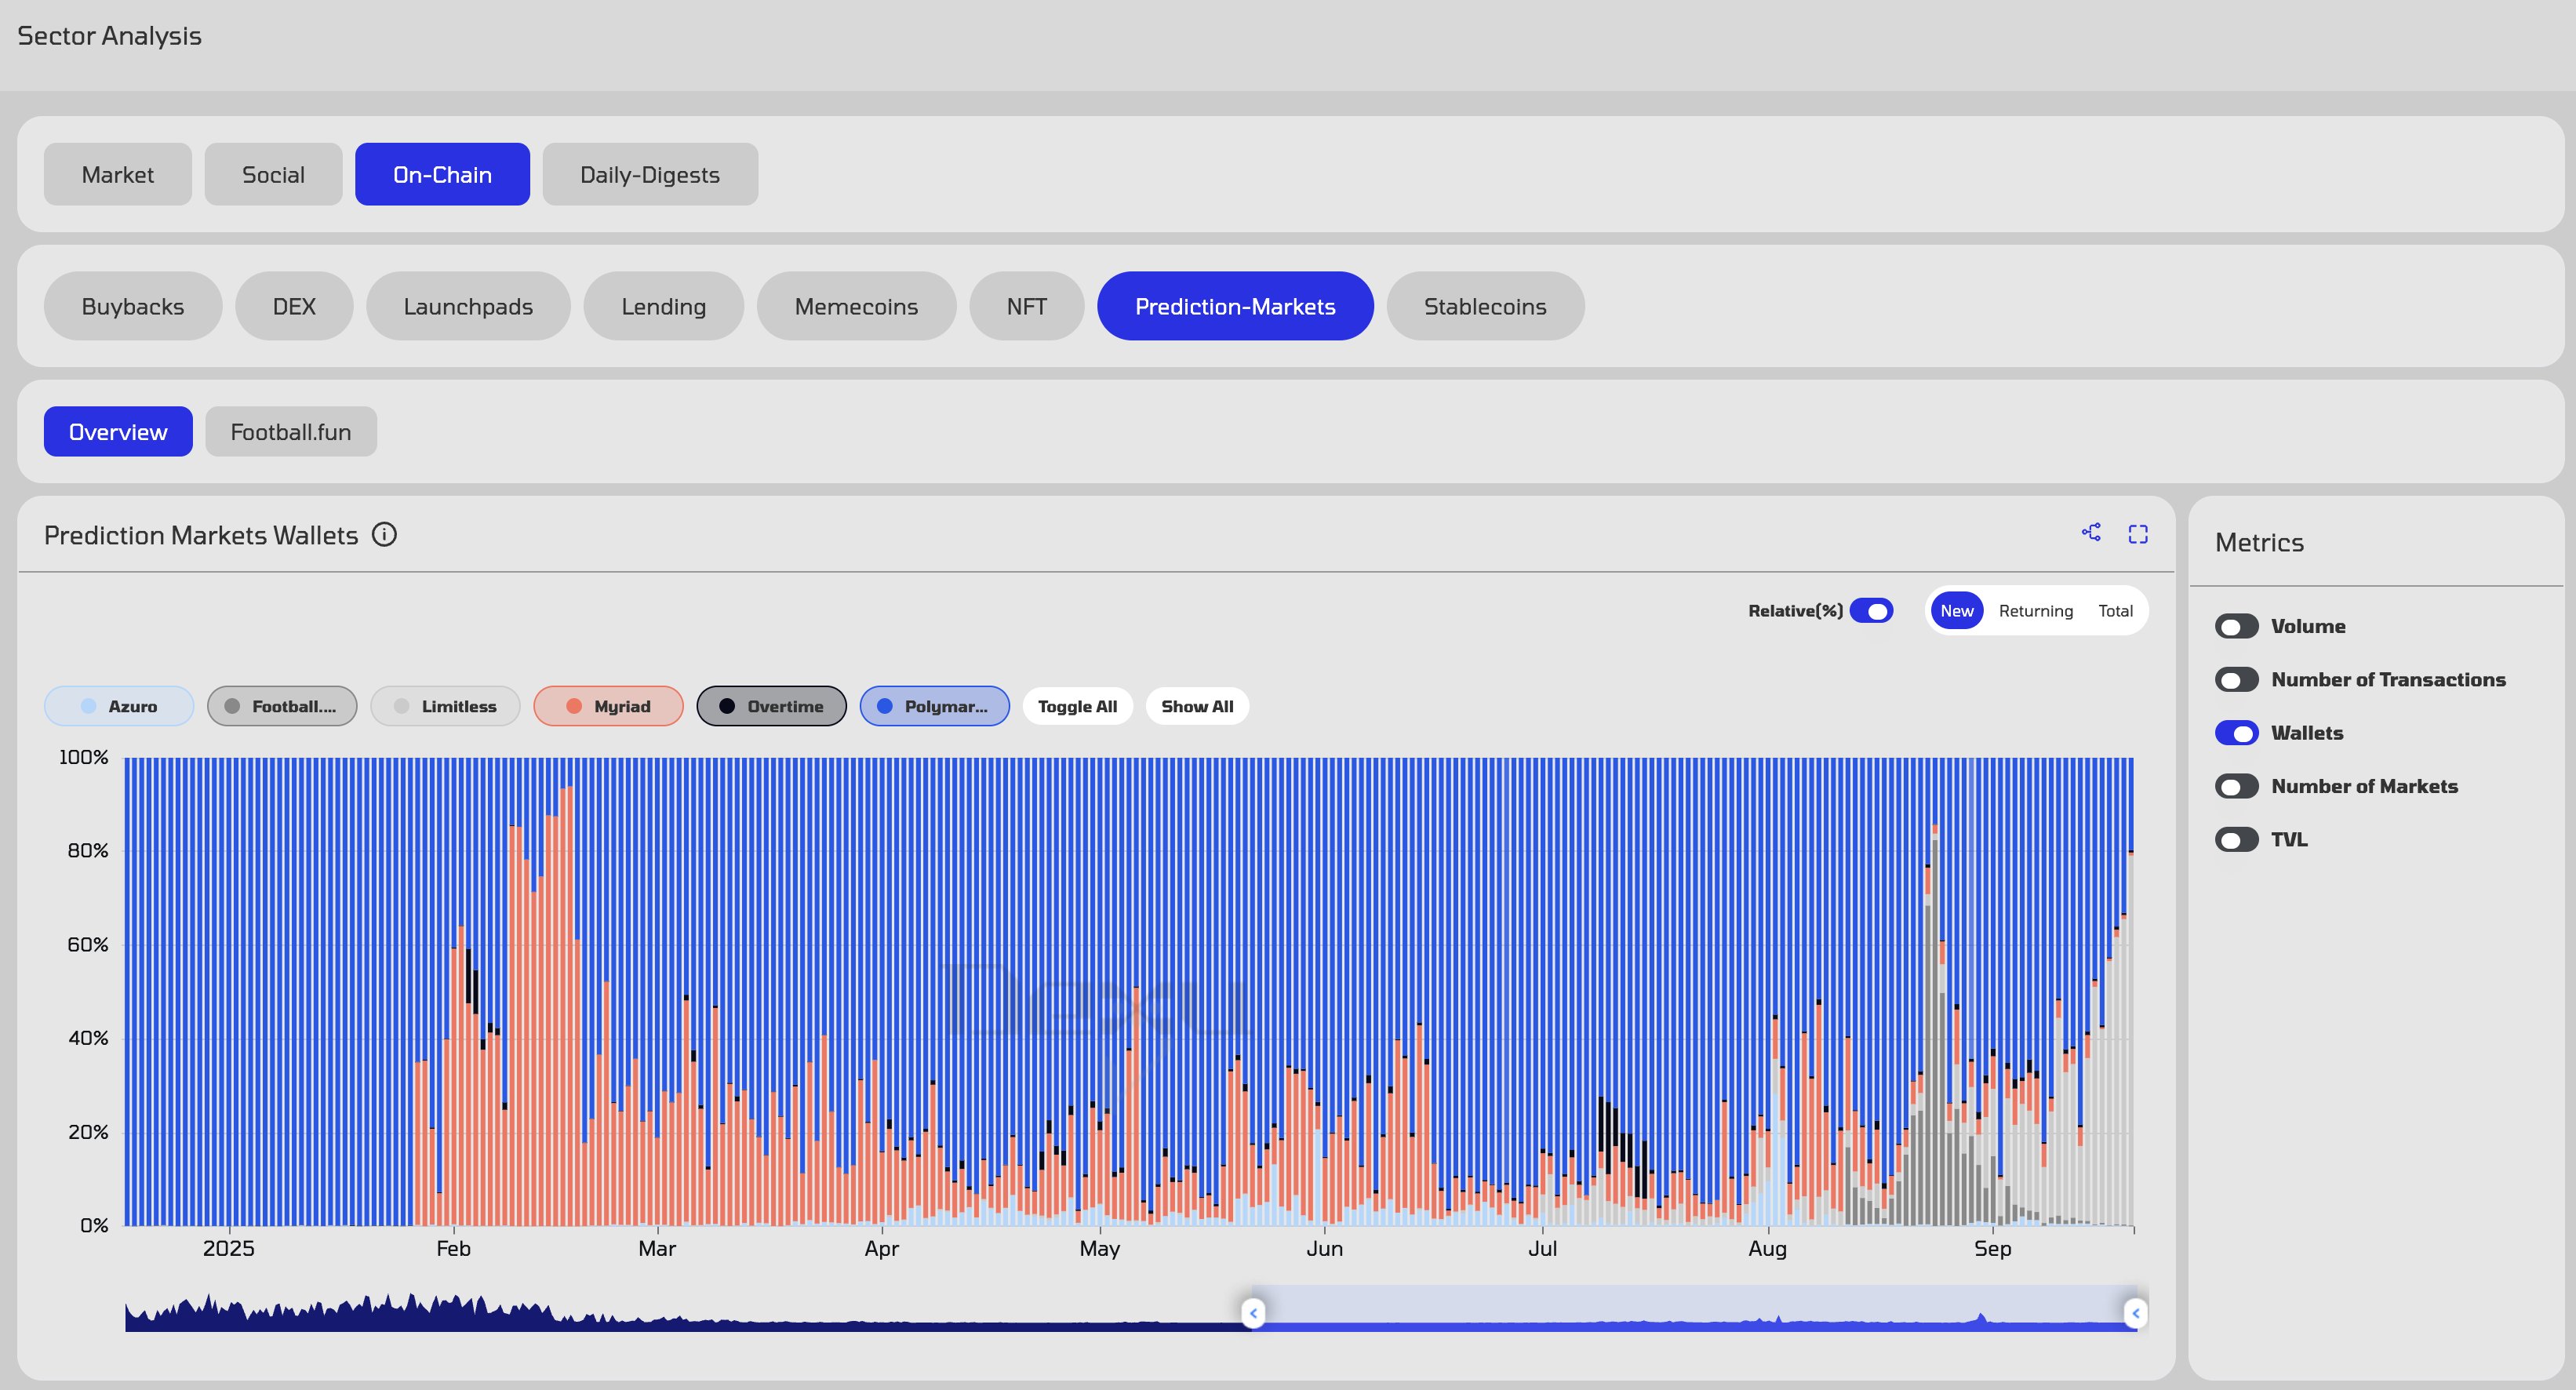Click the Feb x-axis label
This screenshot has width=2576, height=1390.
point(453,1249)
